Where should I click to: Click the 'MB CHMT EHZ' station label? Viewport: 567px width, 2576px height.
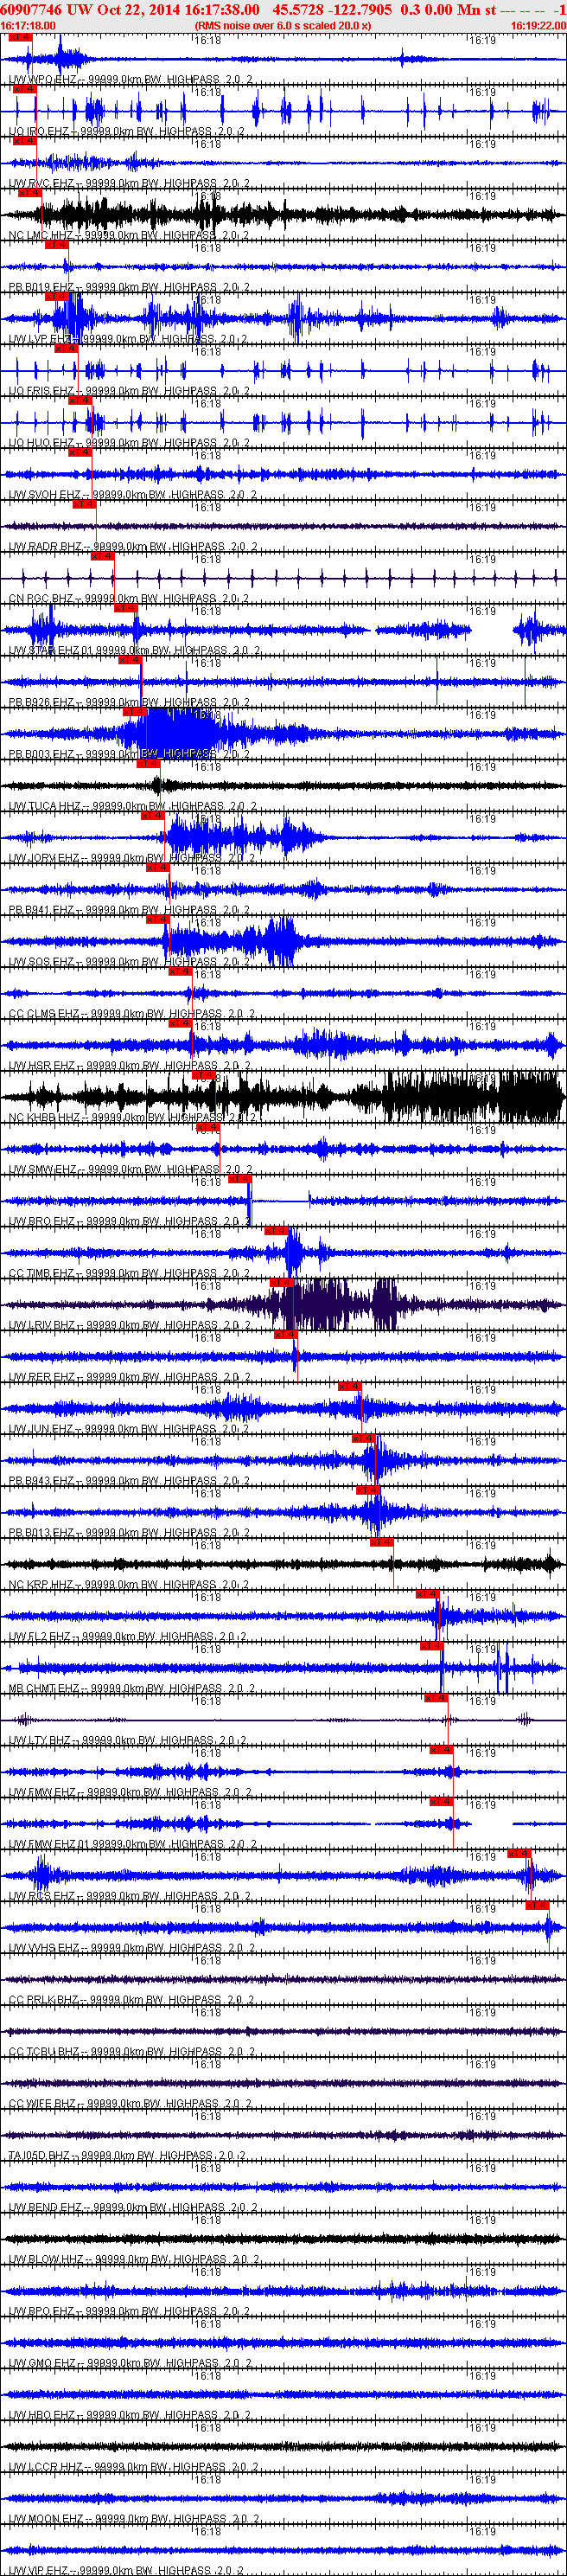click(x=44, y=1689)
